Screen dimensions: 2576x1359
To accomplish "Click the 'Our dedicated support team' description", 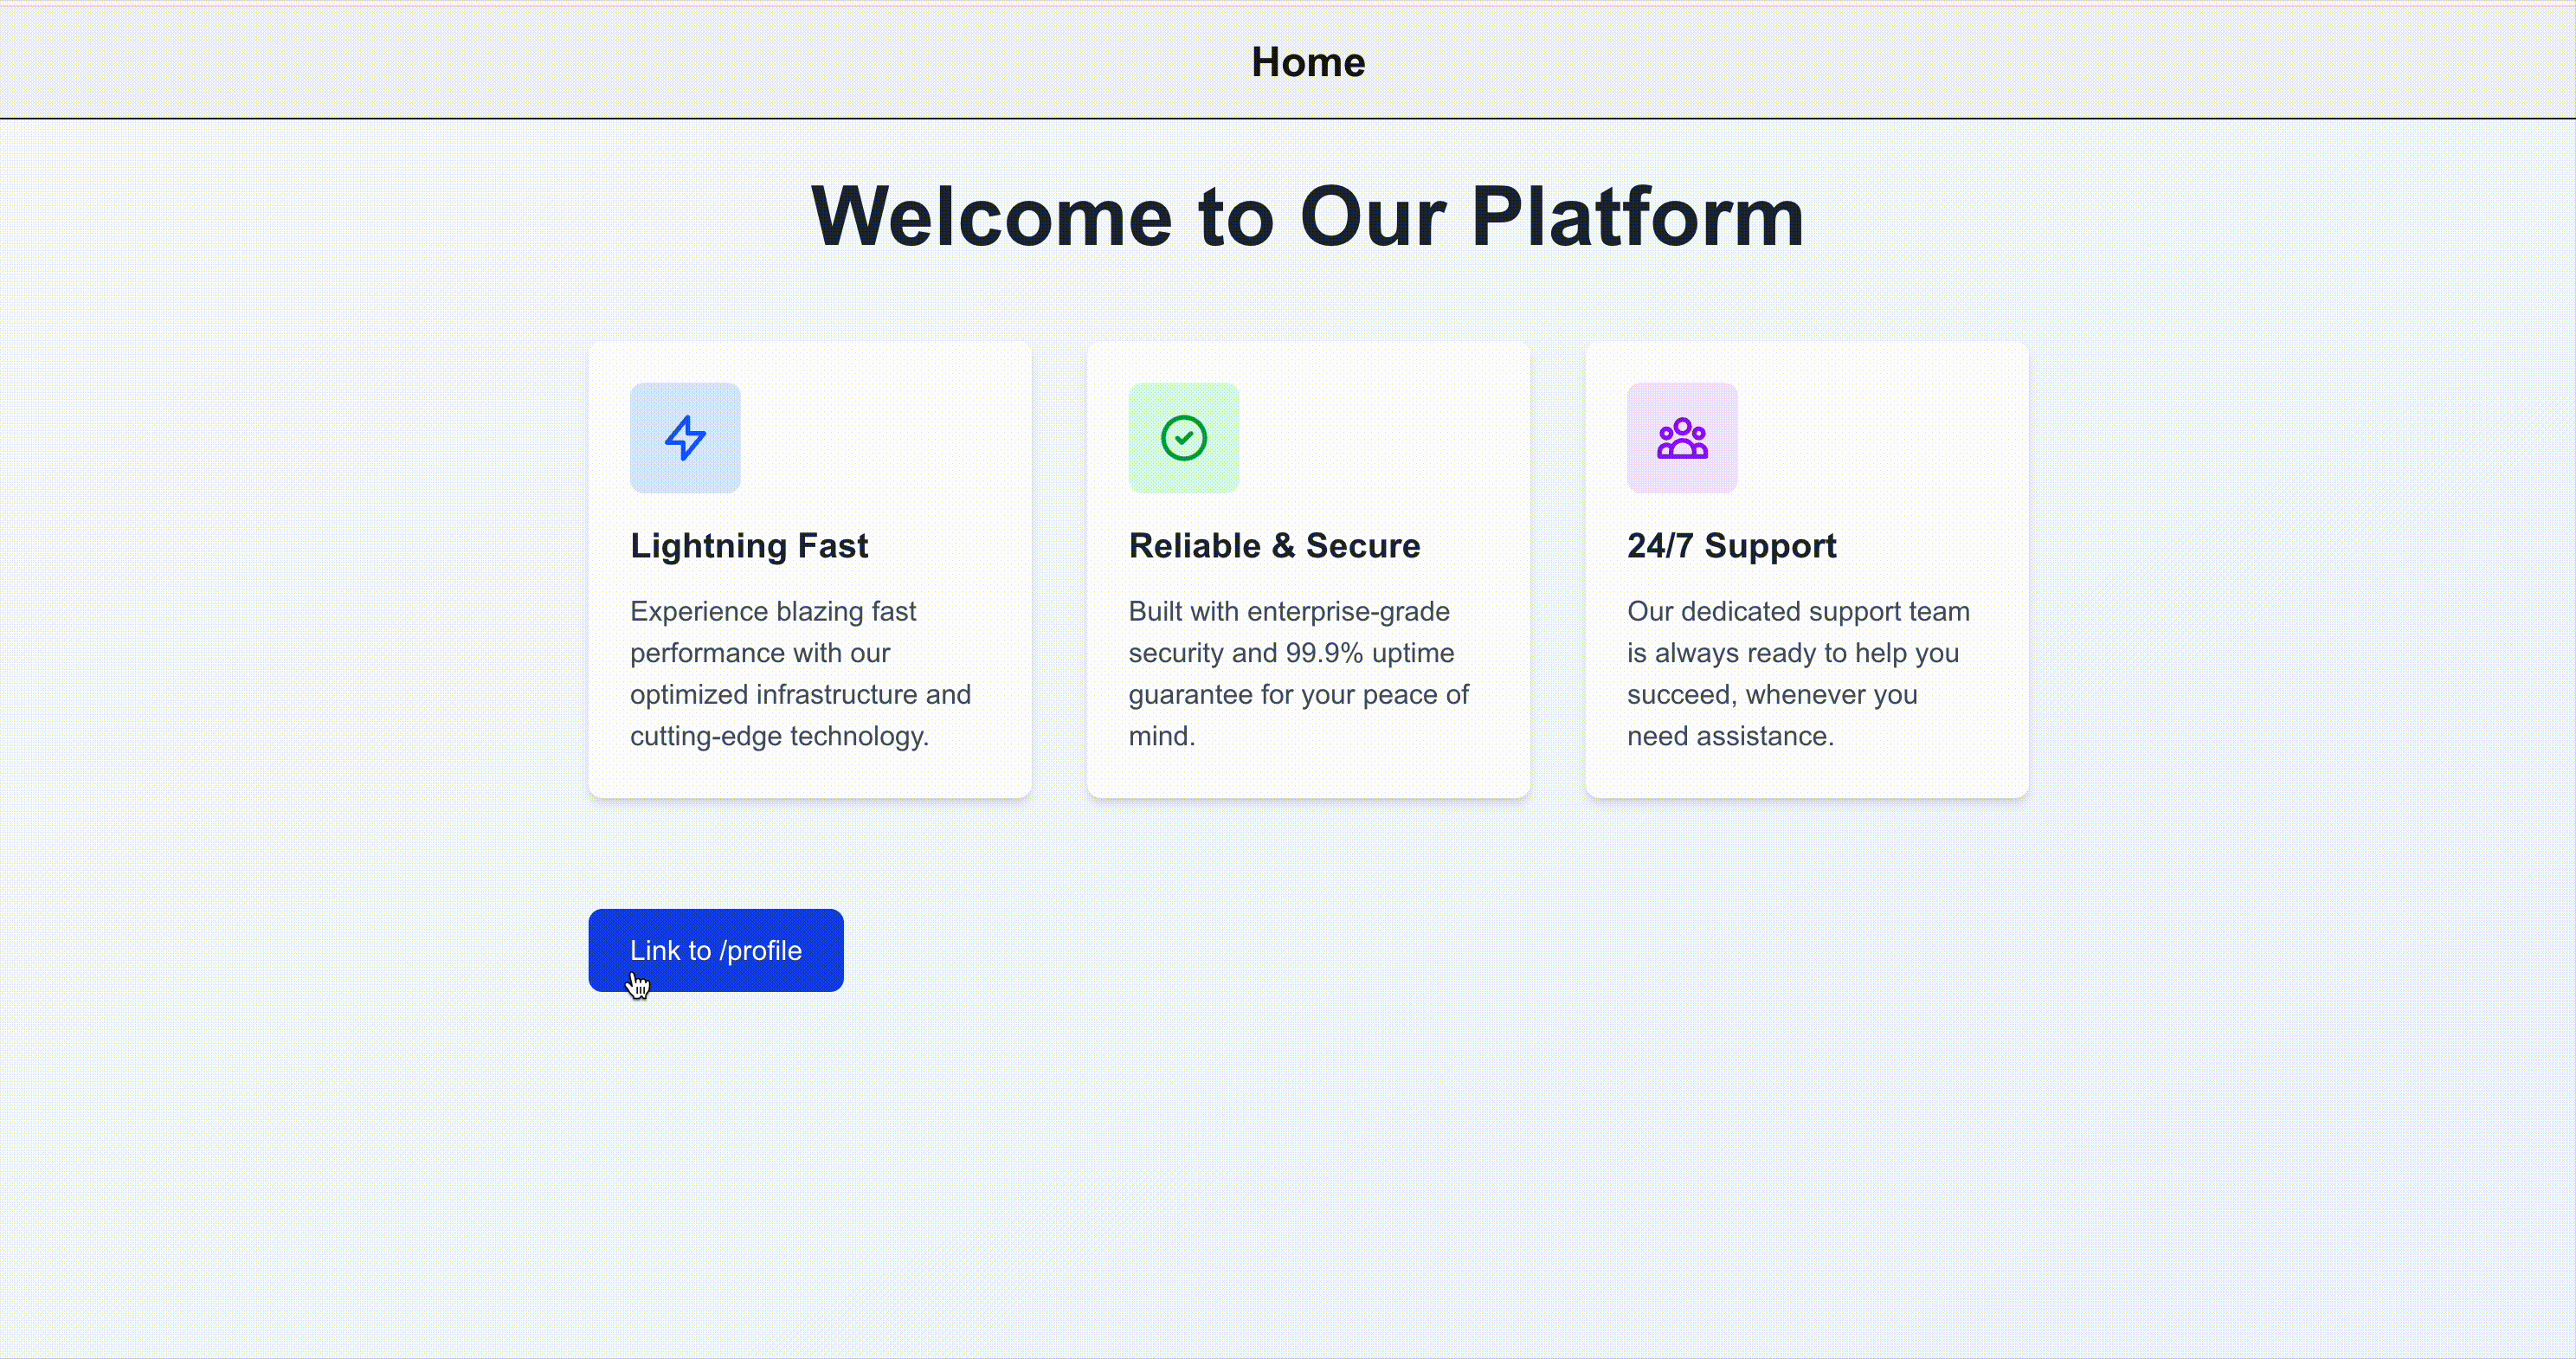I will coord(1798,673).
